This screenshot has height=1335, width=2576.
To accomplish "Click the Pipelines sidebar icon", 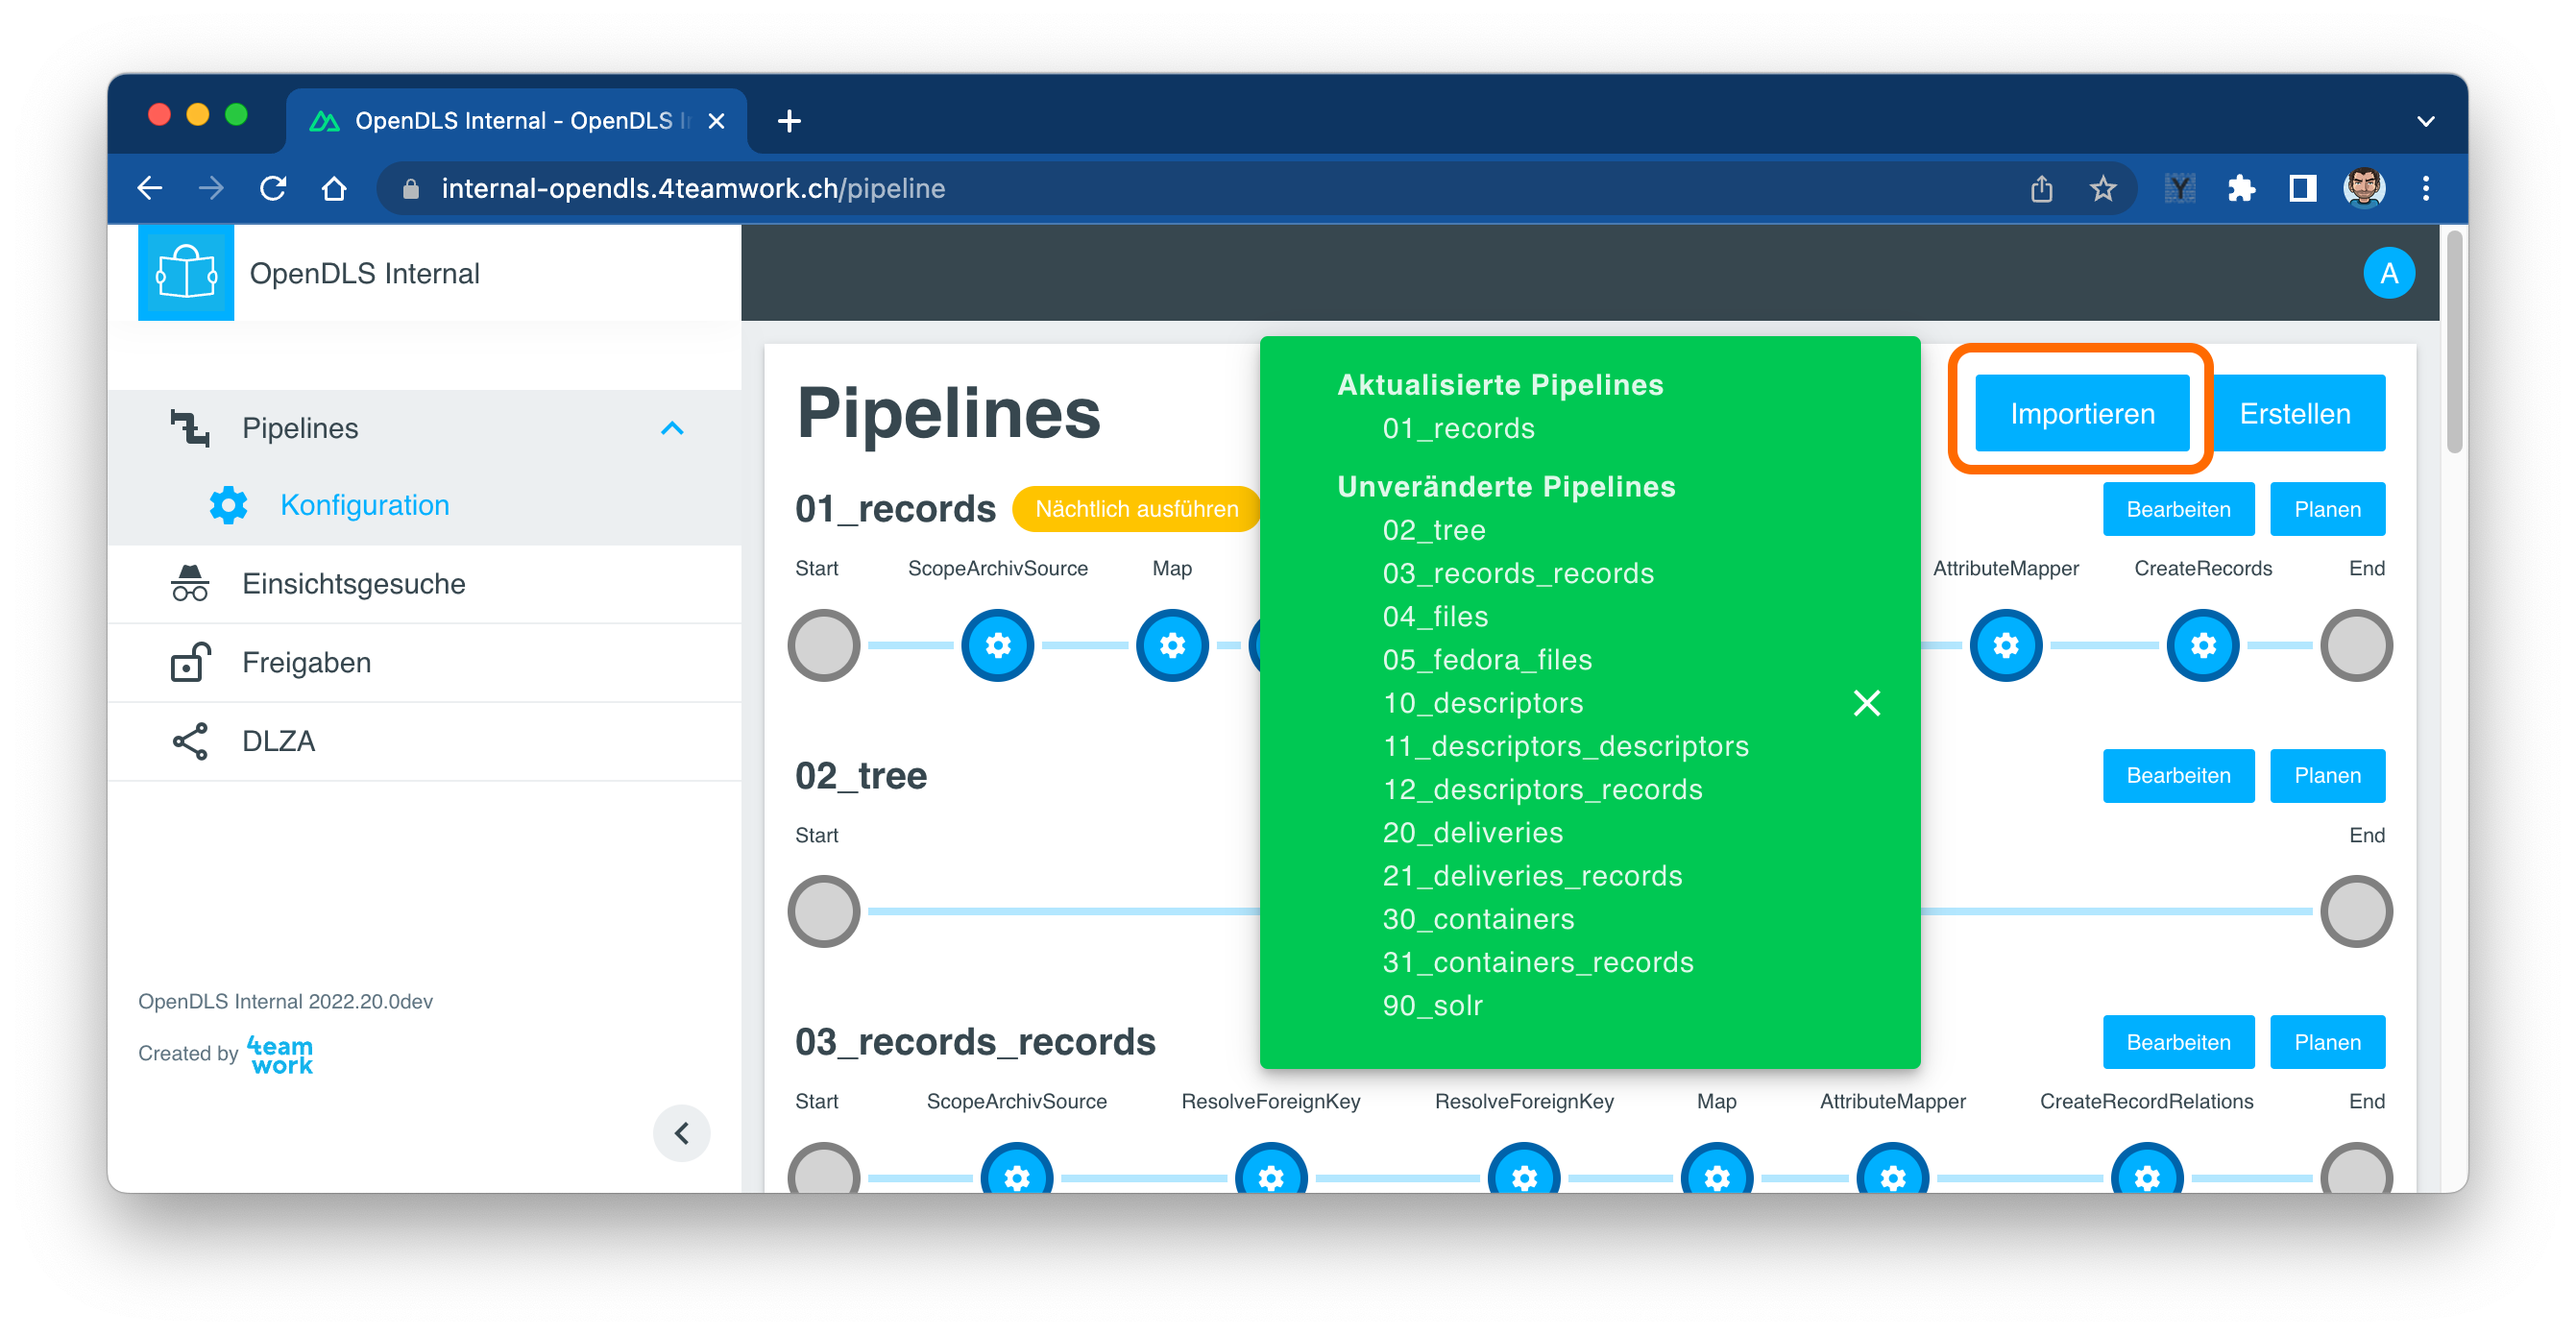I will tap(188, 428).
